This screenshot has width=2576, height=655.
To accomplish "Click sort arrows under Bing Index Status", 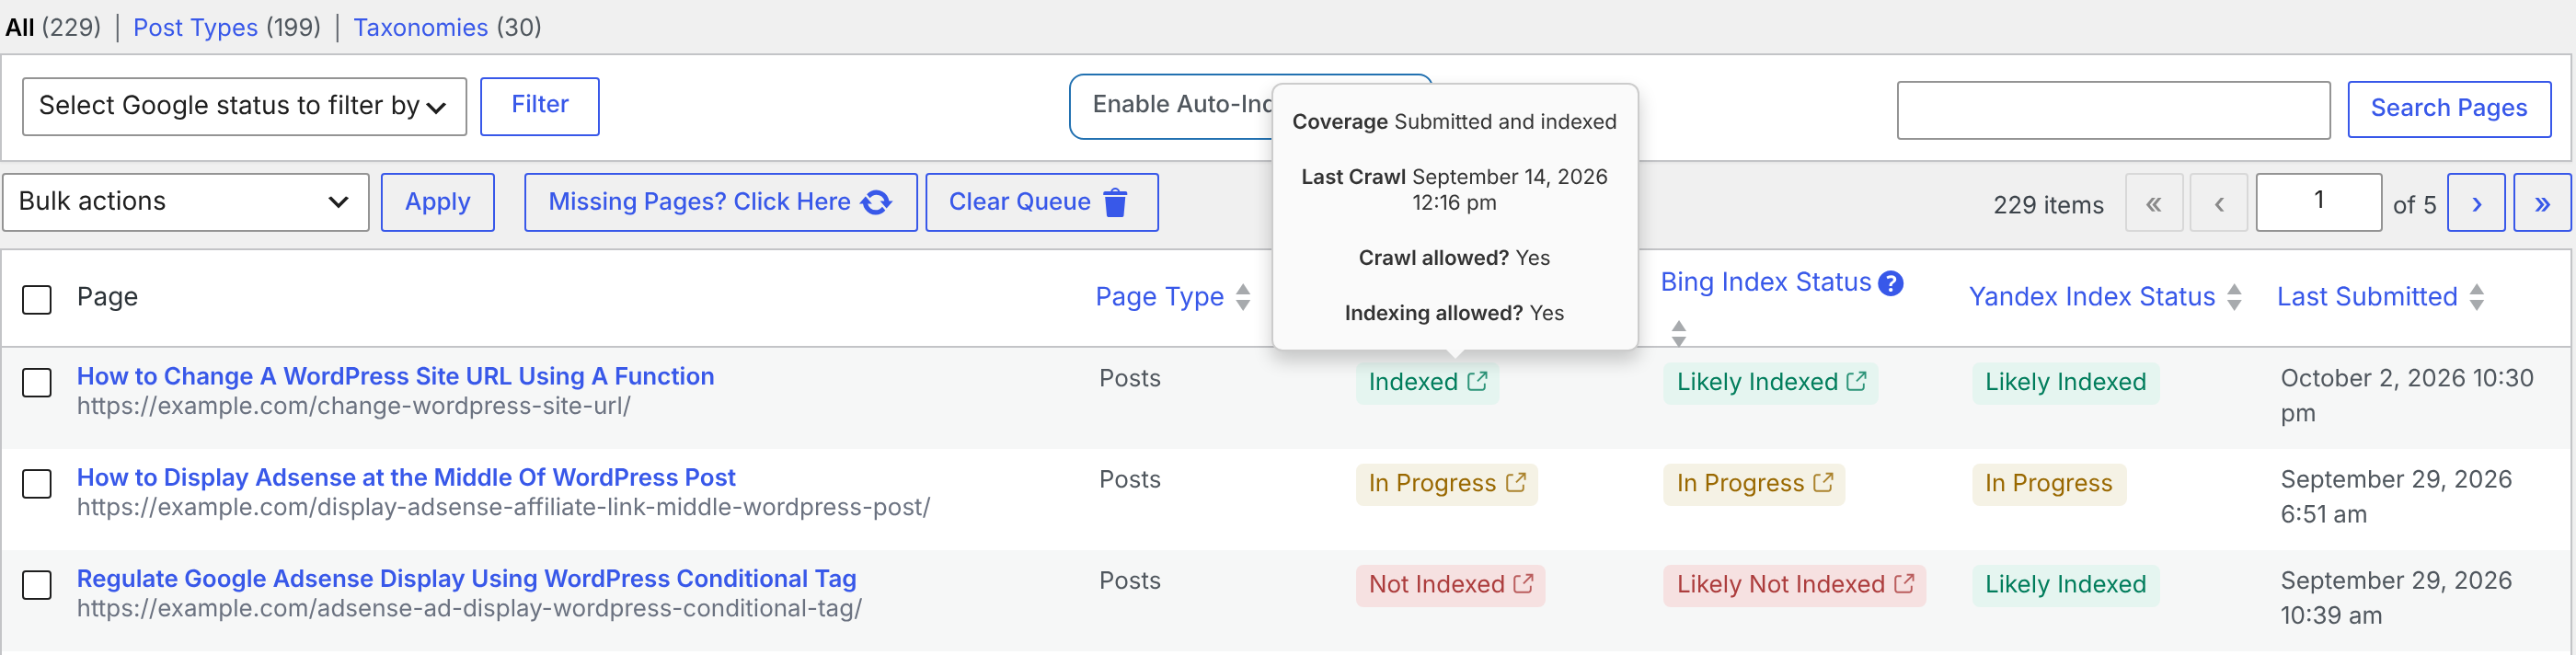I will (1679, 333).
